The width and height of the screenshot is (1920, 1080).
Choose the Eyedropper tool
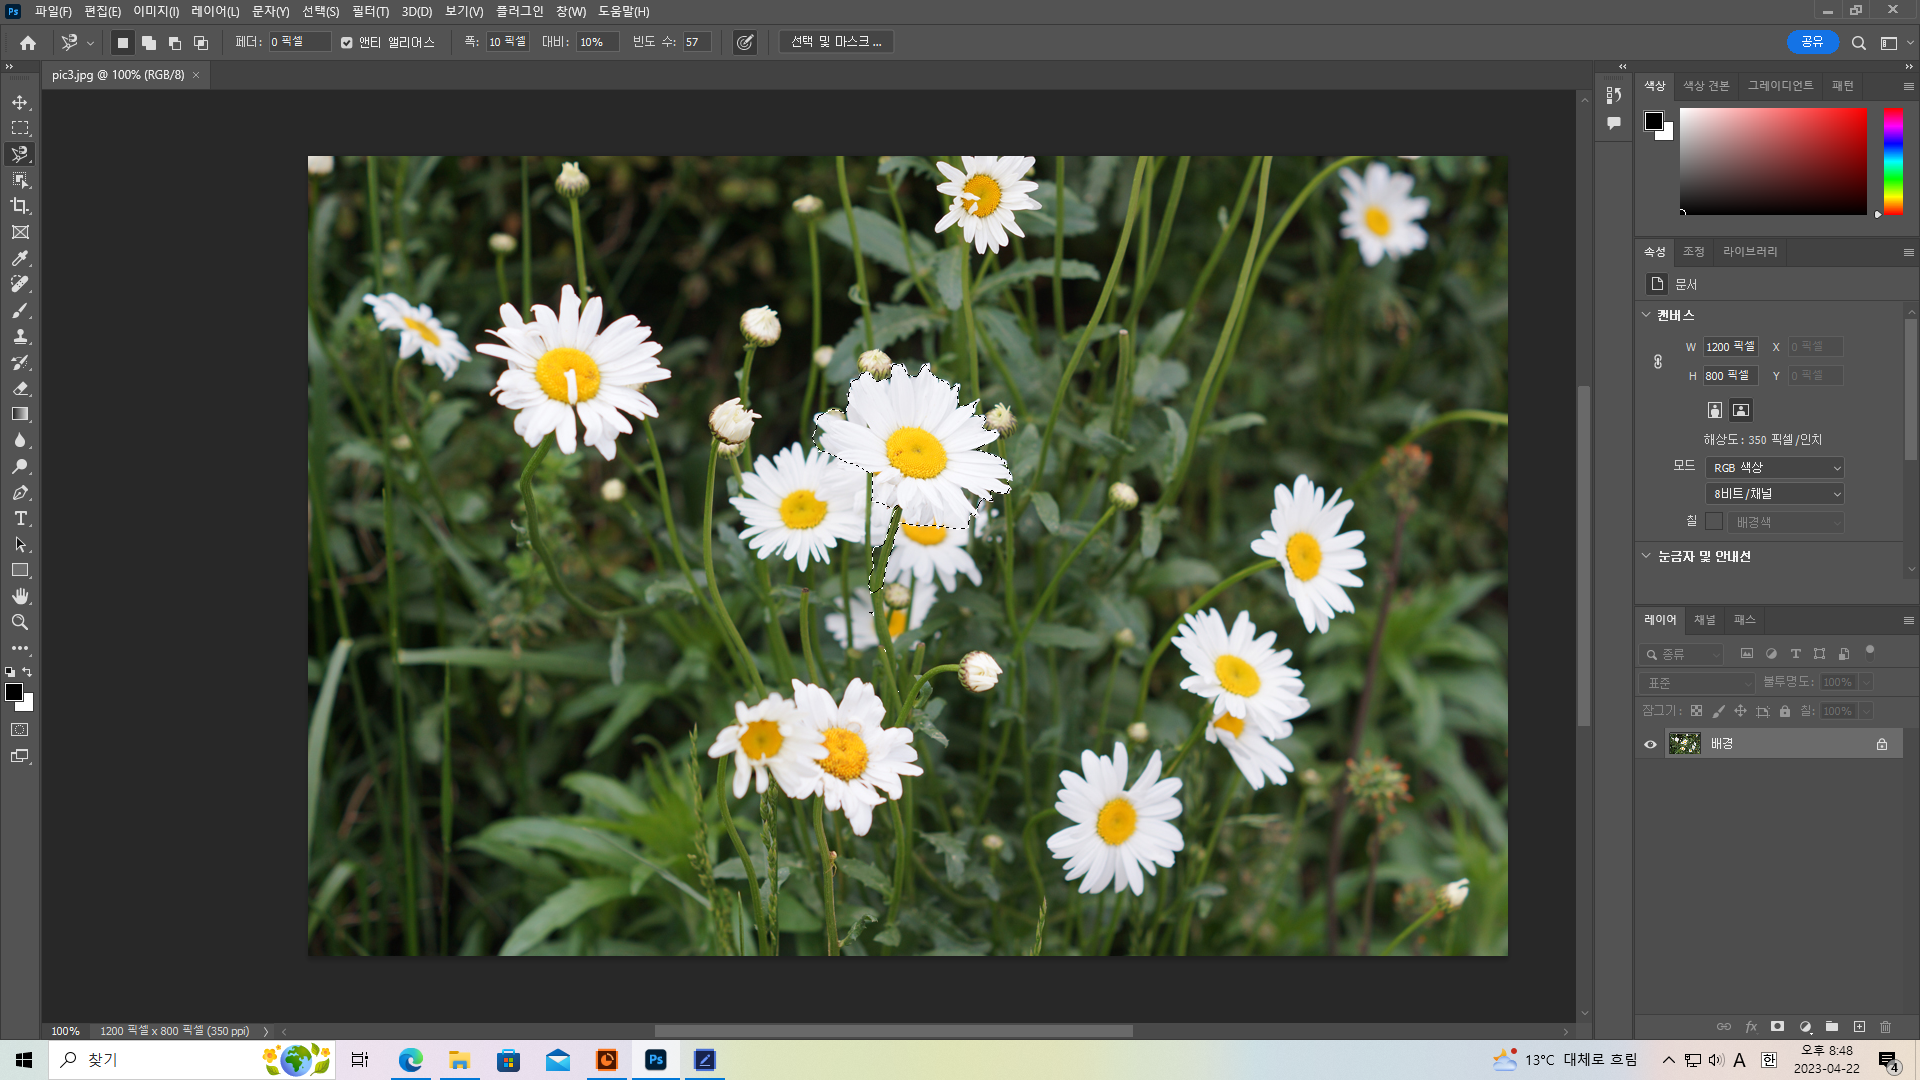pos(20,258)
